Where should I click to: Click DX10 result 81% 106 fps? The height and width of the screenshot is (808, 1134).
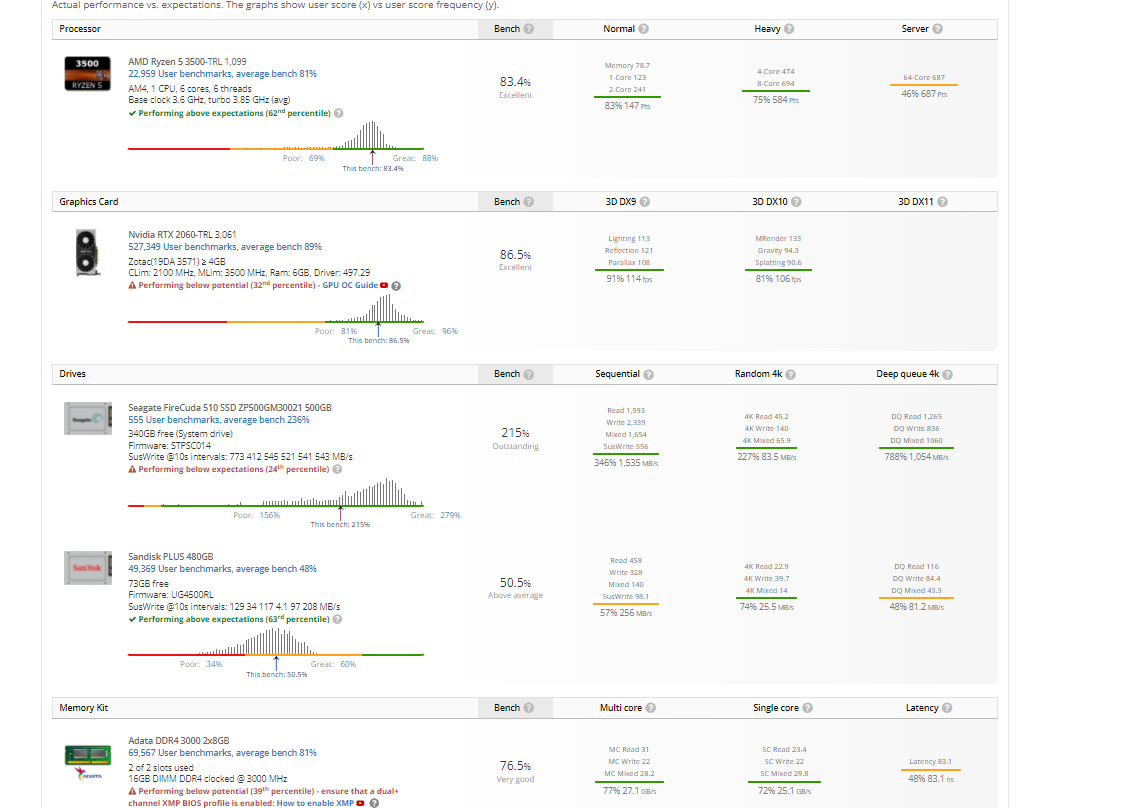pos(778,278)
